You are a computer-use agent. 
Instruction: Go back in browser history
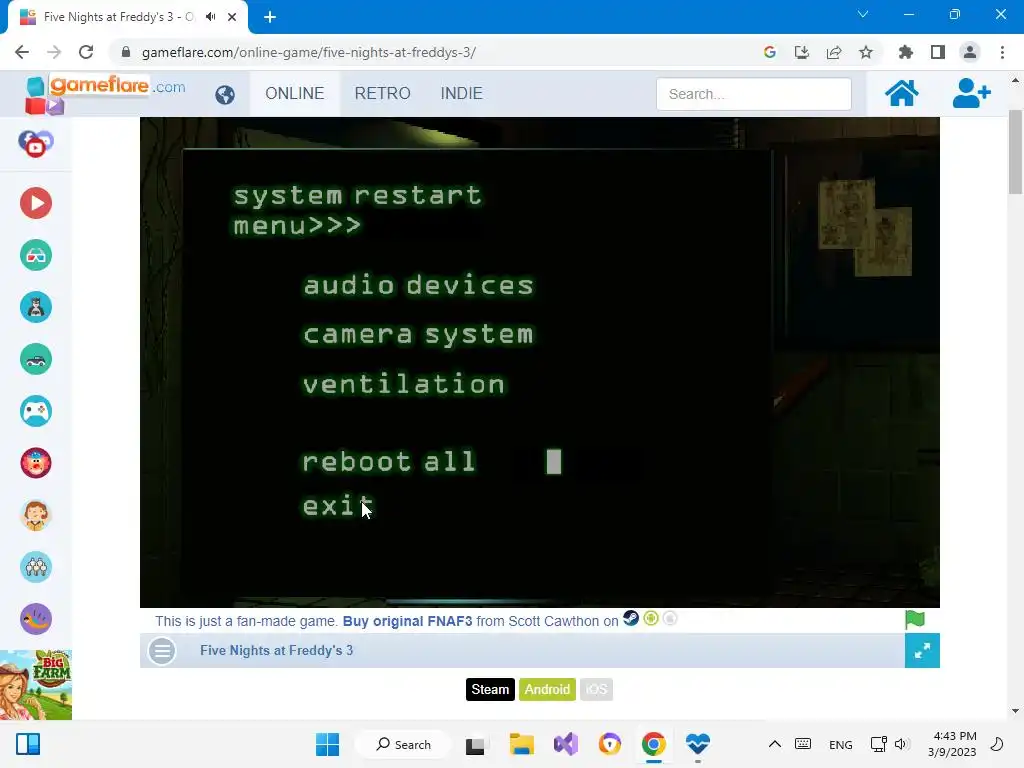[22, 52]
